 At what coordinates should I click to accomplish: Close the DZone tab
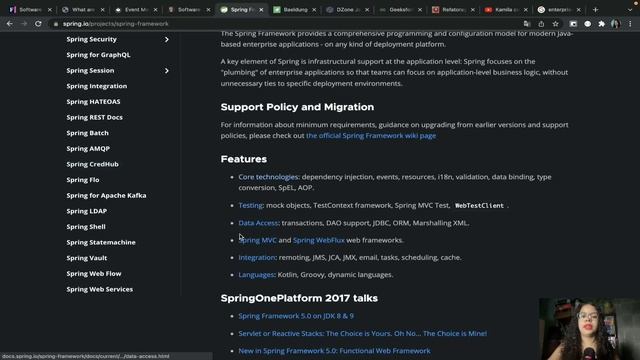367,10
